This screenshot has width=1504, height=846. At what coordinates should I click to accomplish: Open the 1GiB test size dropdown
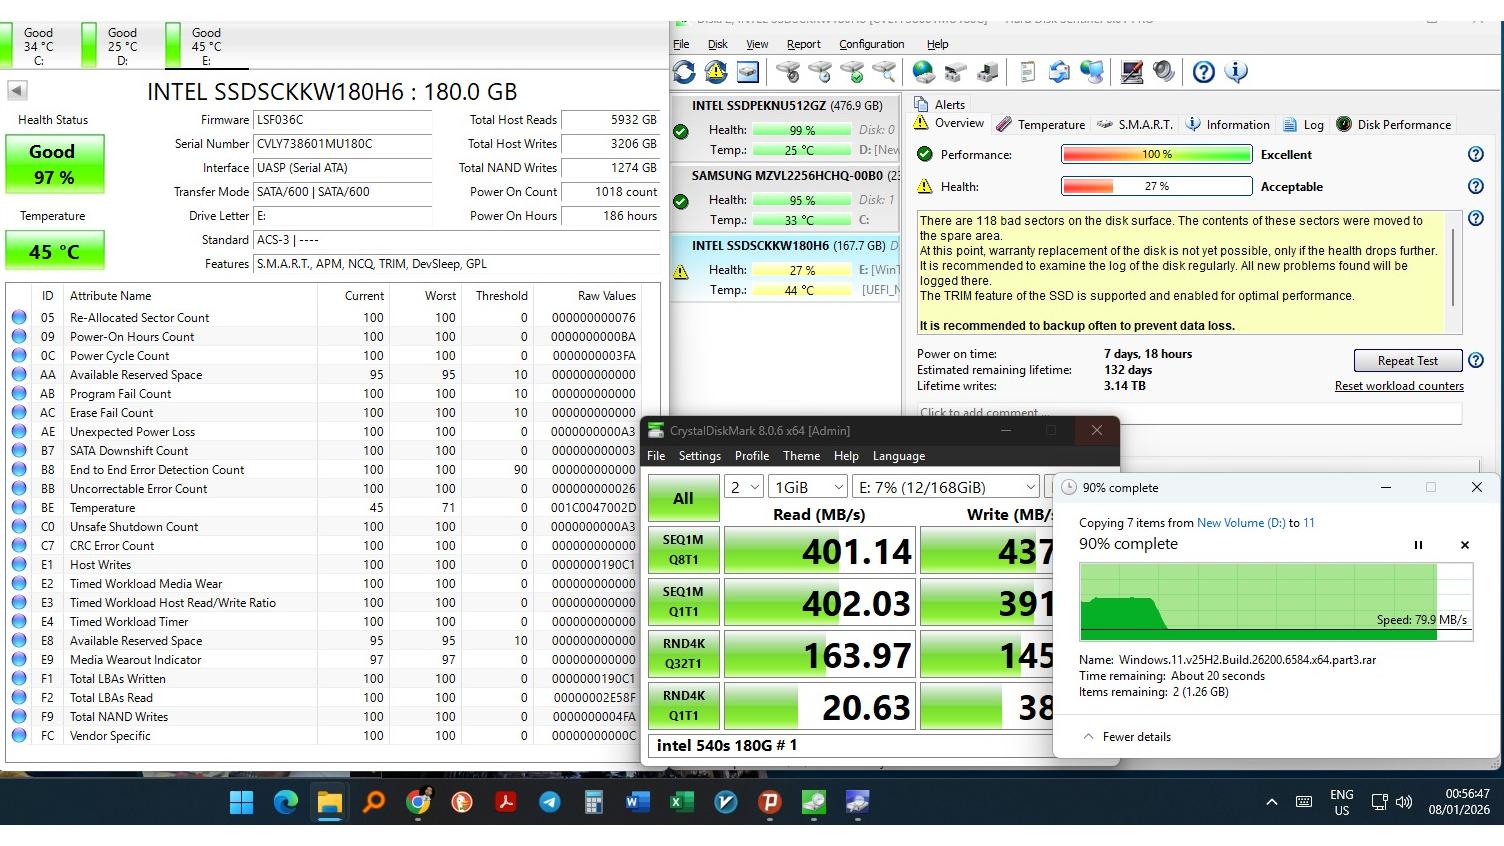[807, 487]
